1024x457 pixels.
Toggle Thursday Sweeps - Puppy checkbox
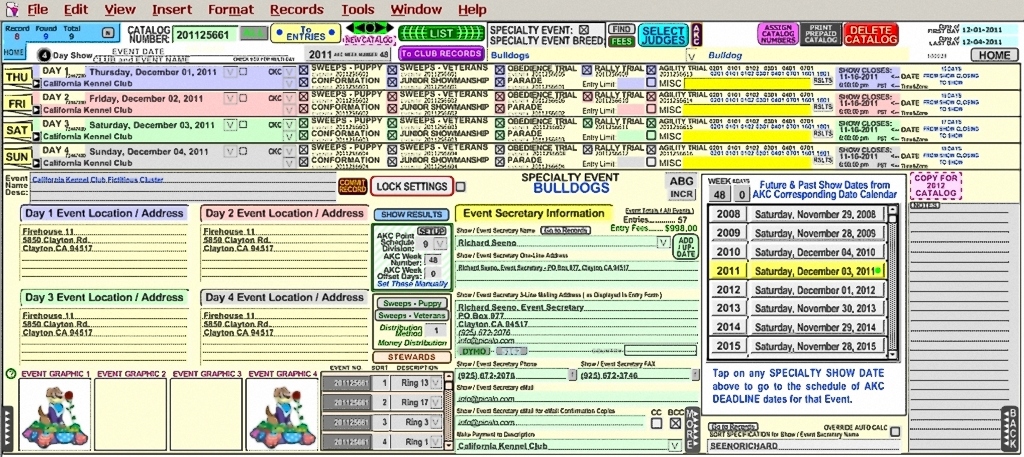tap(304, 69)
